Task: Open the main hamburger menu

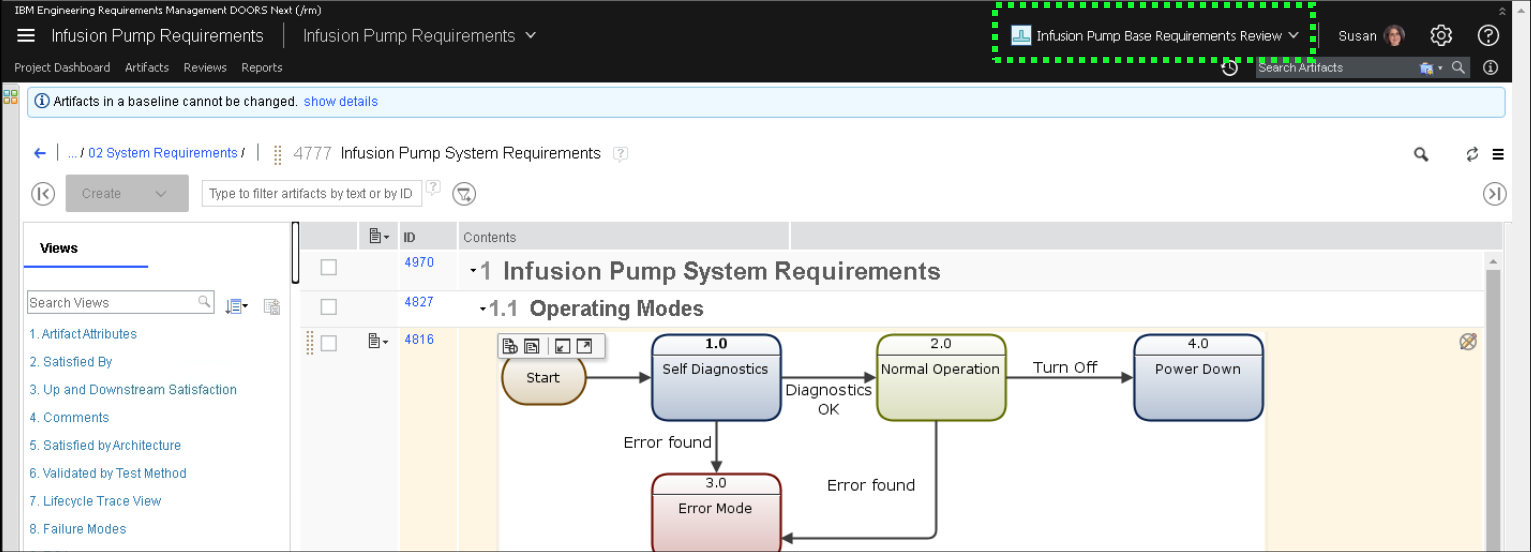Action: pos(26,36)
